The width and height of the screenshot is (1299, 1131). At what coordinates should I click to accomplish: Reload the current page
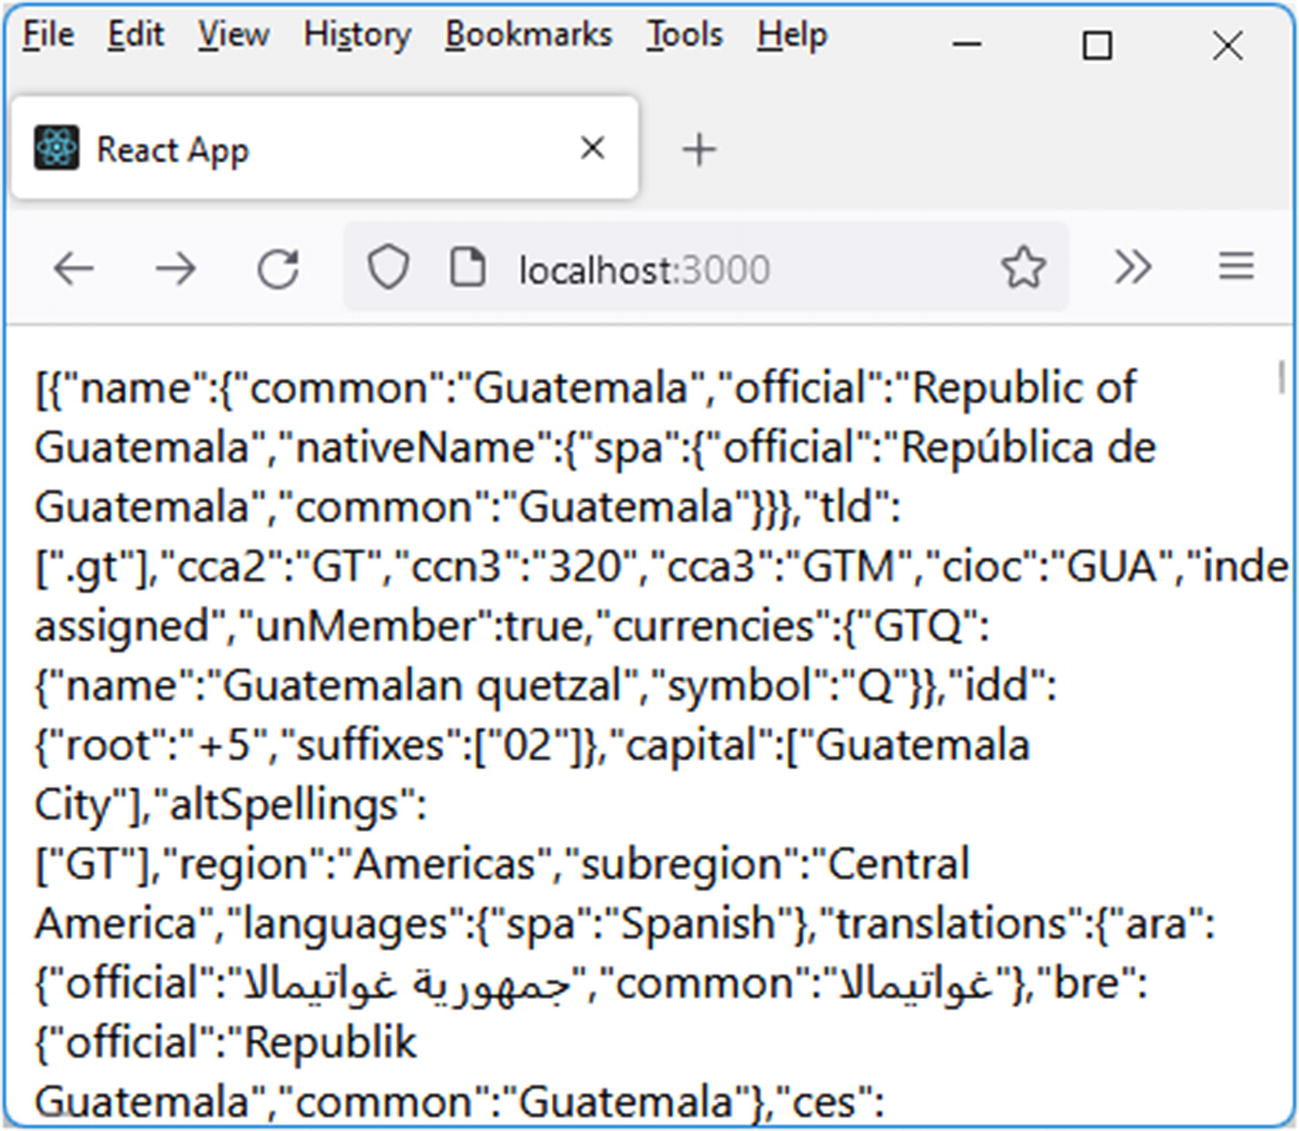click(278, 268)
